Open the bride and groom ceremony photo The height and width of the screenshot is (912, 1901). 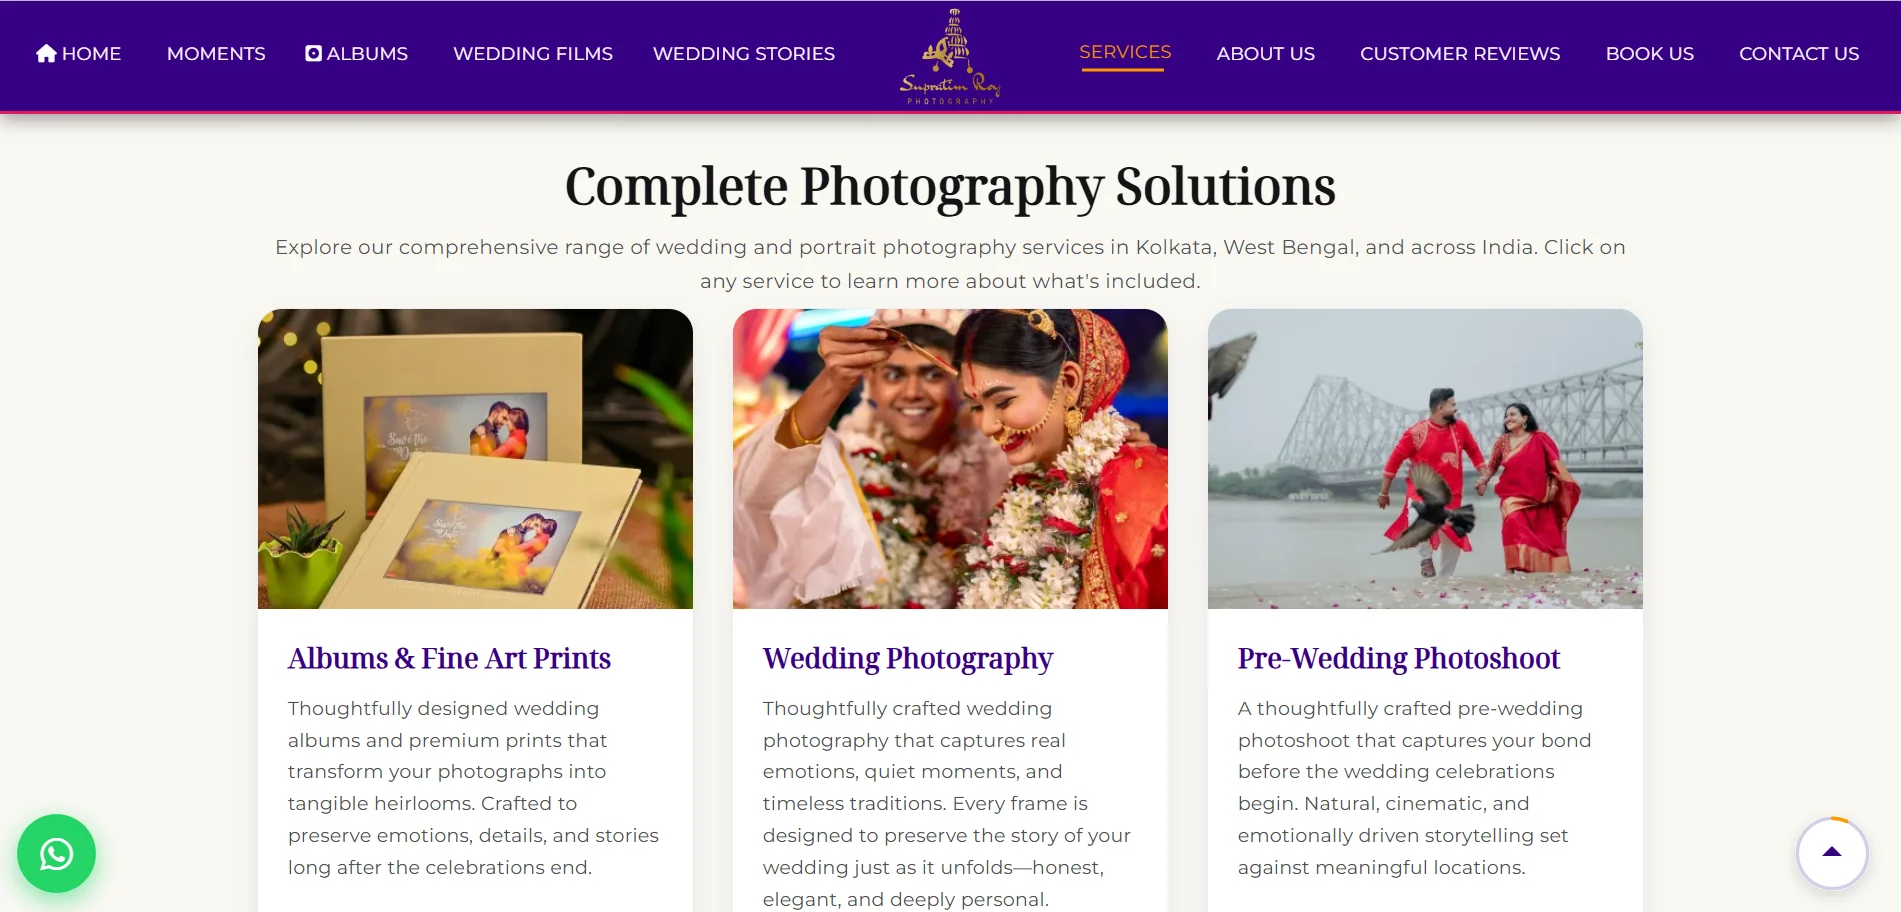[x=950, y=459]
